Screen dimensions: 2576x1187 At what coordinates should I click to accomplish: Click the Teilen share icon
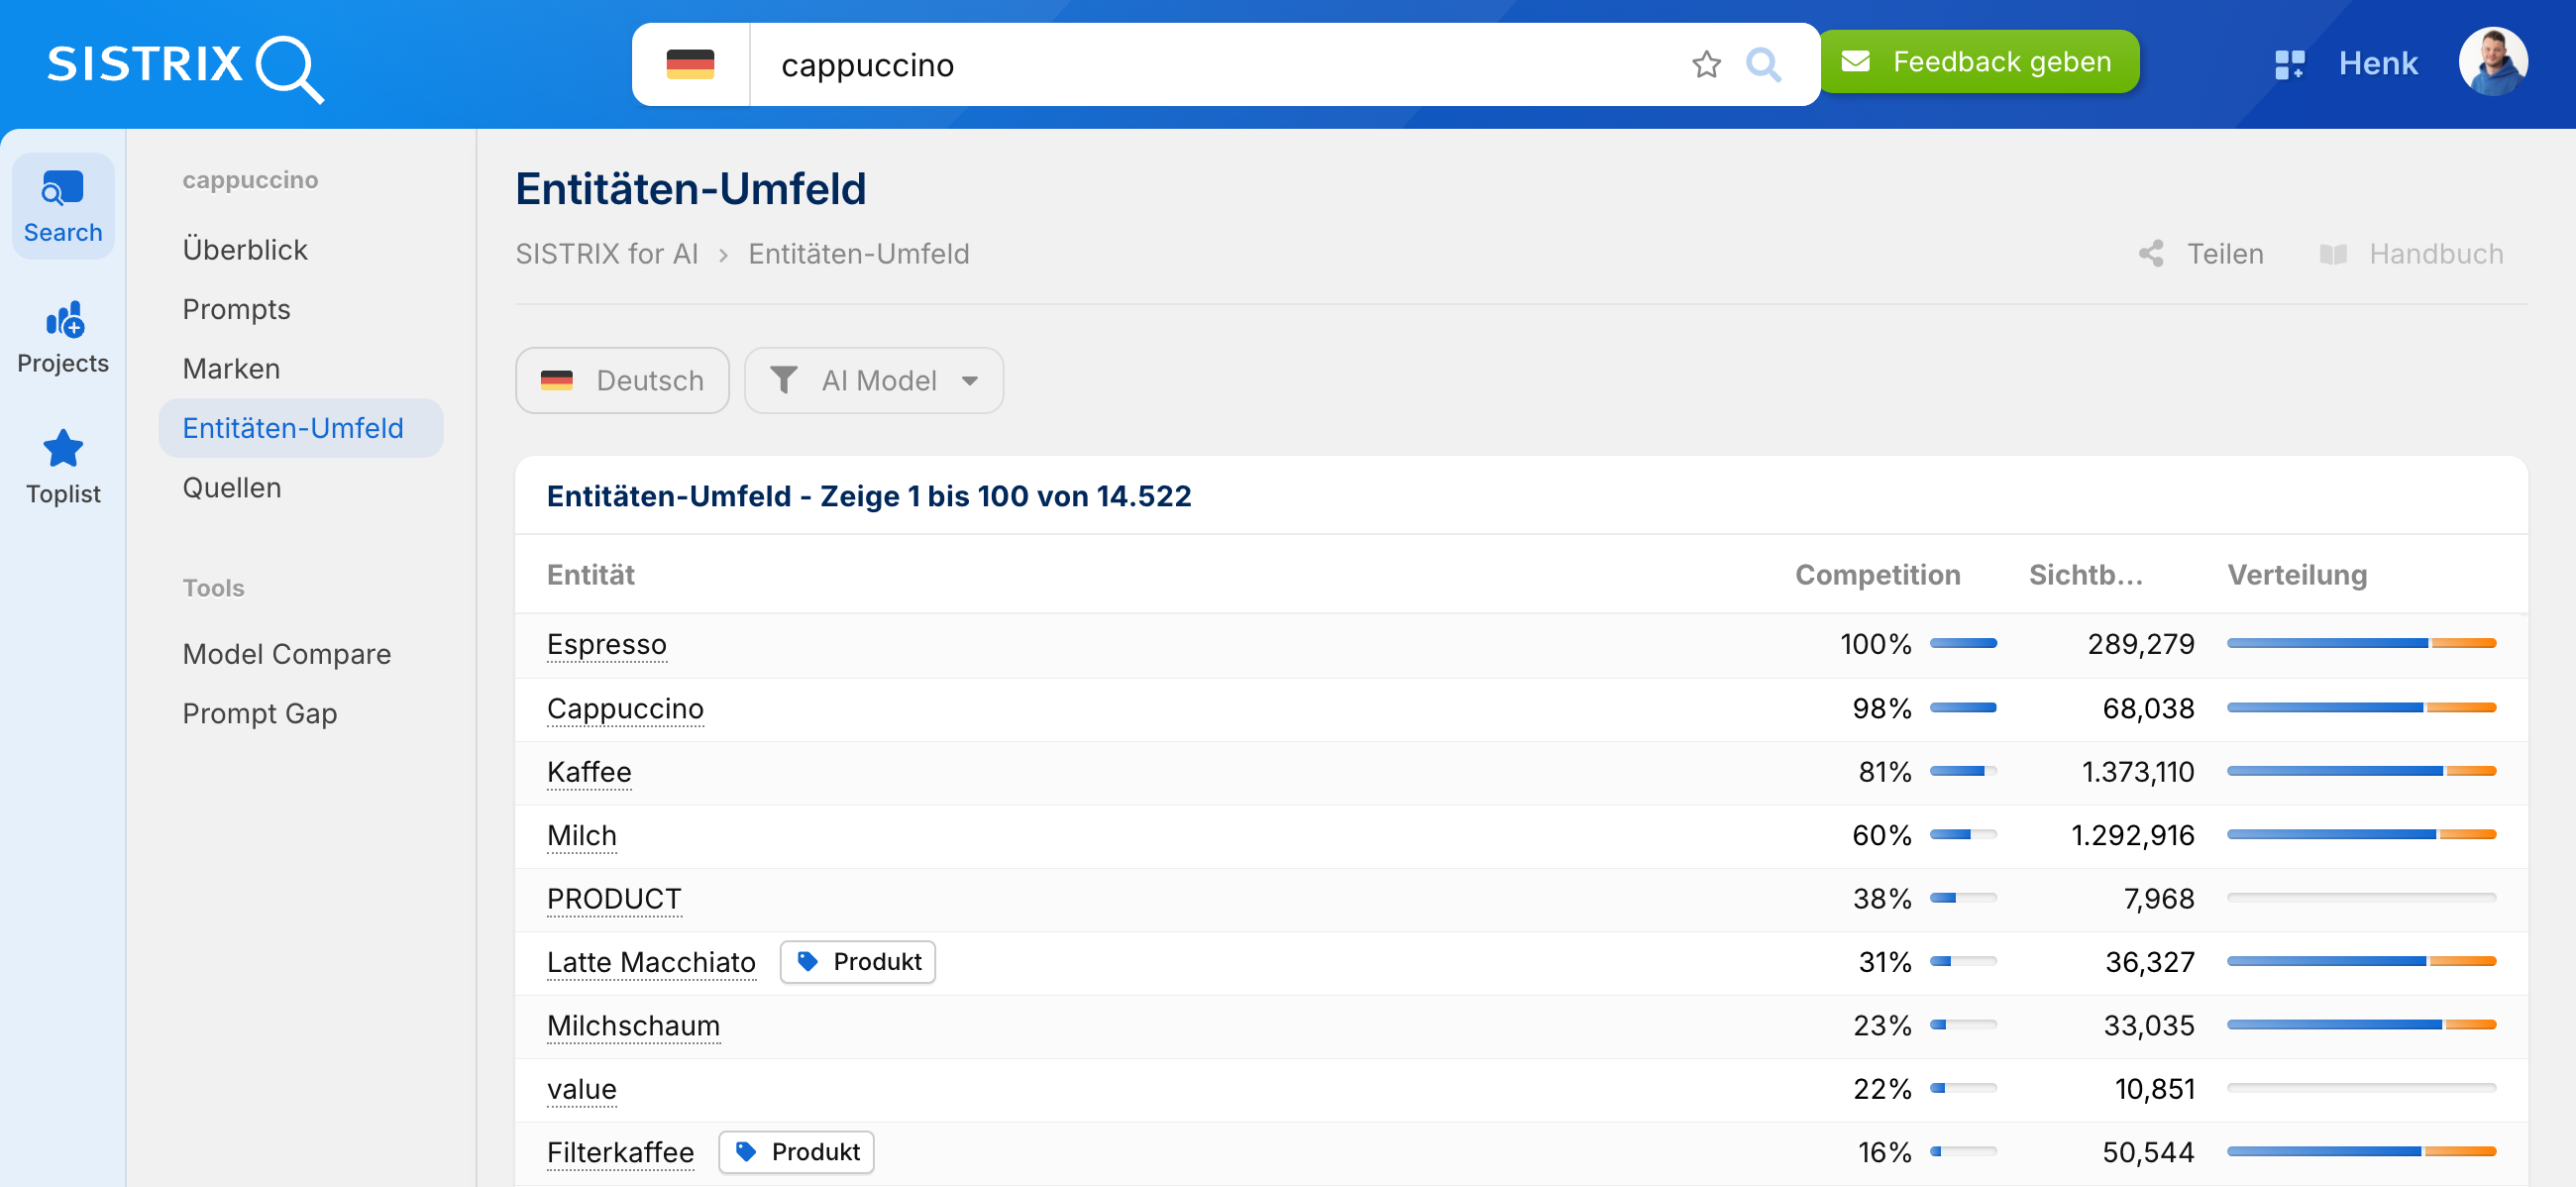click(2151, 254)
